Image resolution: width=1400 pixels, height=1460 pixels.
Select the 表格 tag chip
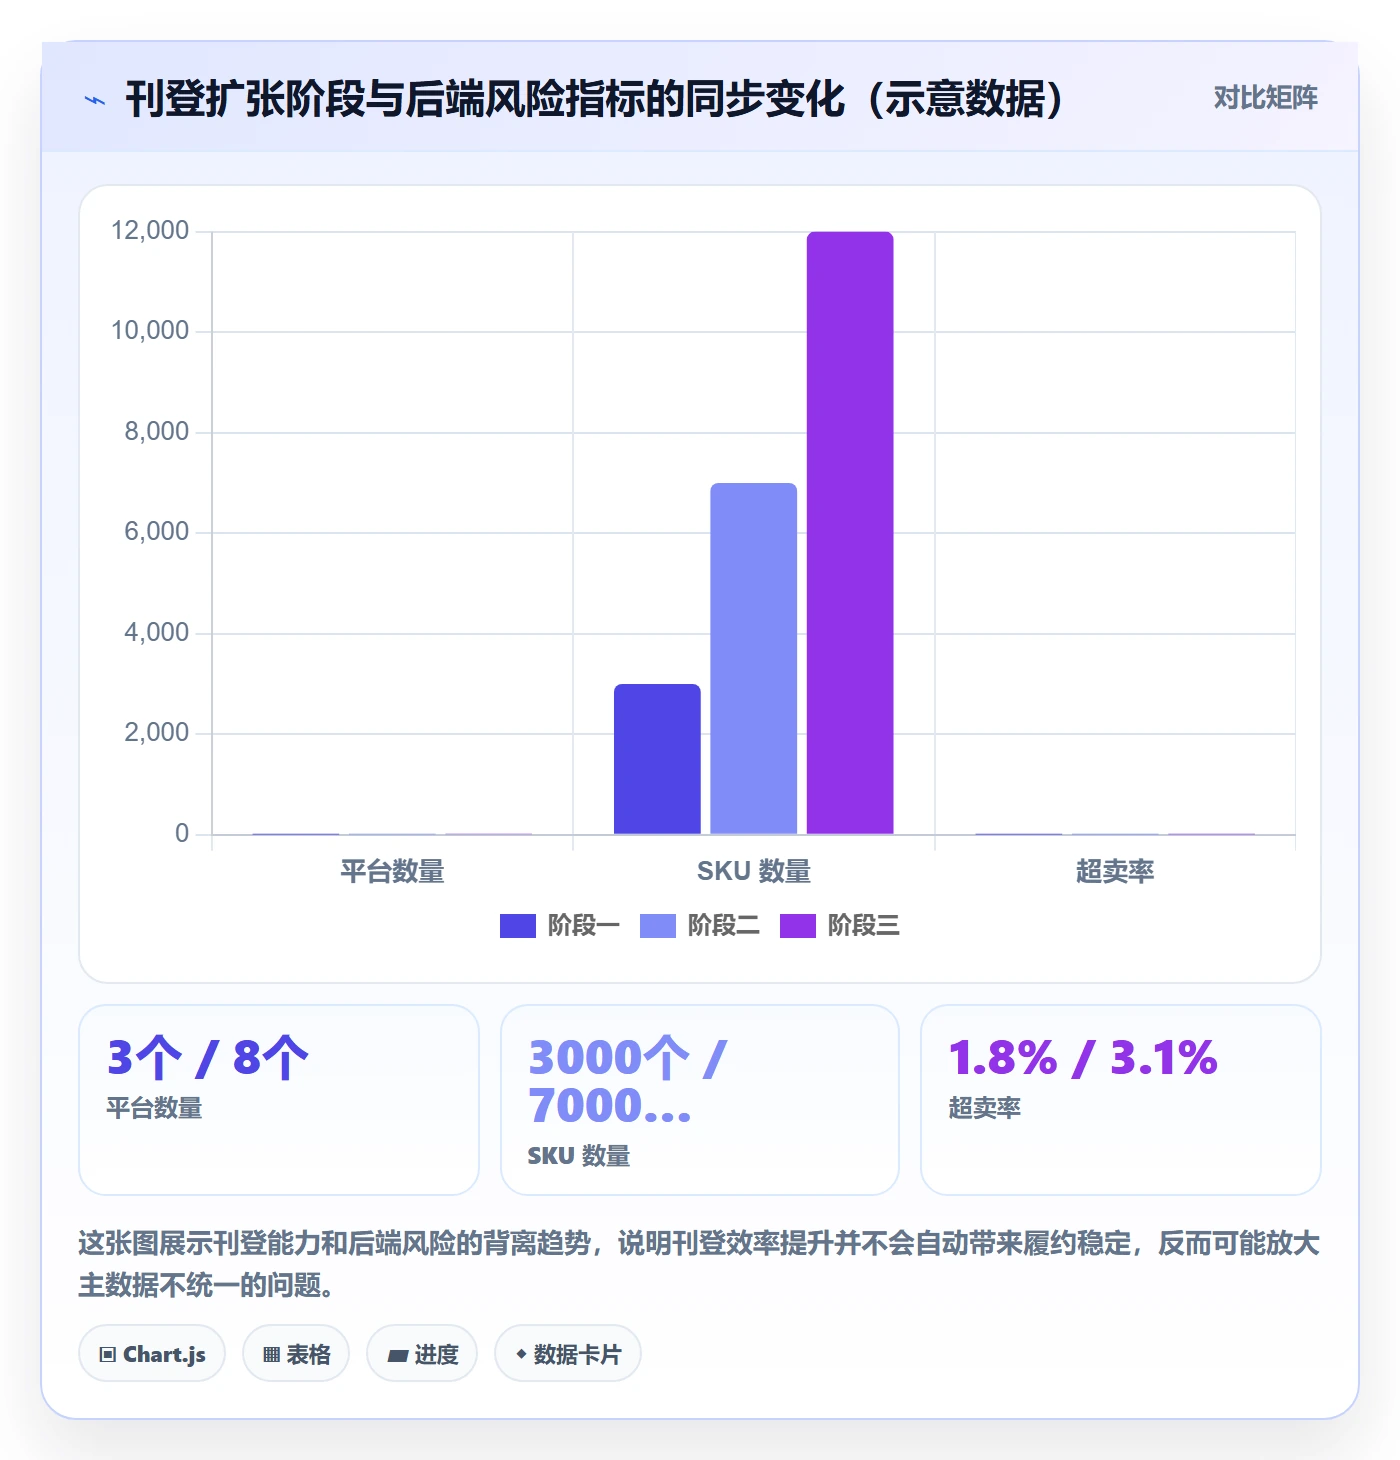pyautogui.click(x=296, y=1354)
